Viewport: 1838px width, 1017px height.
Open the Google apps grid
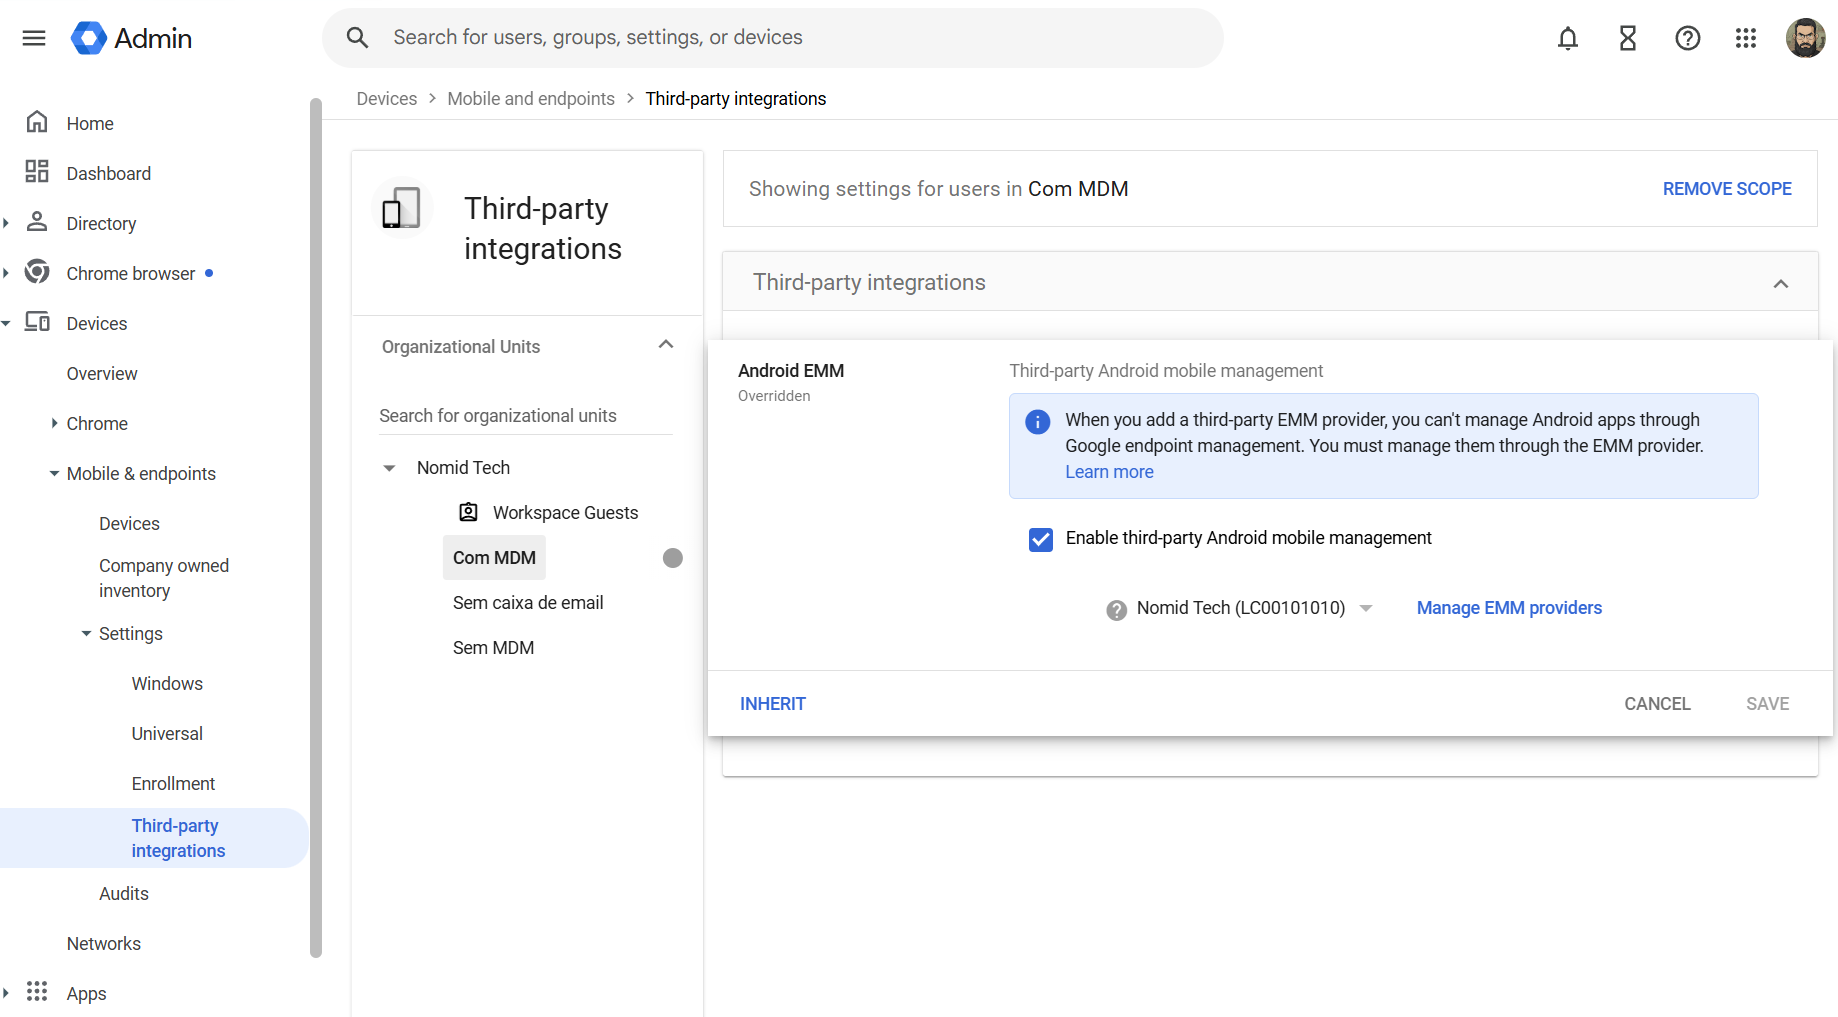[x=1746, y=38]
